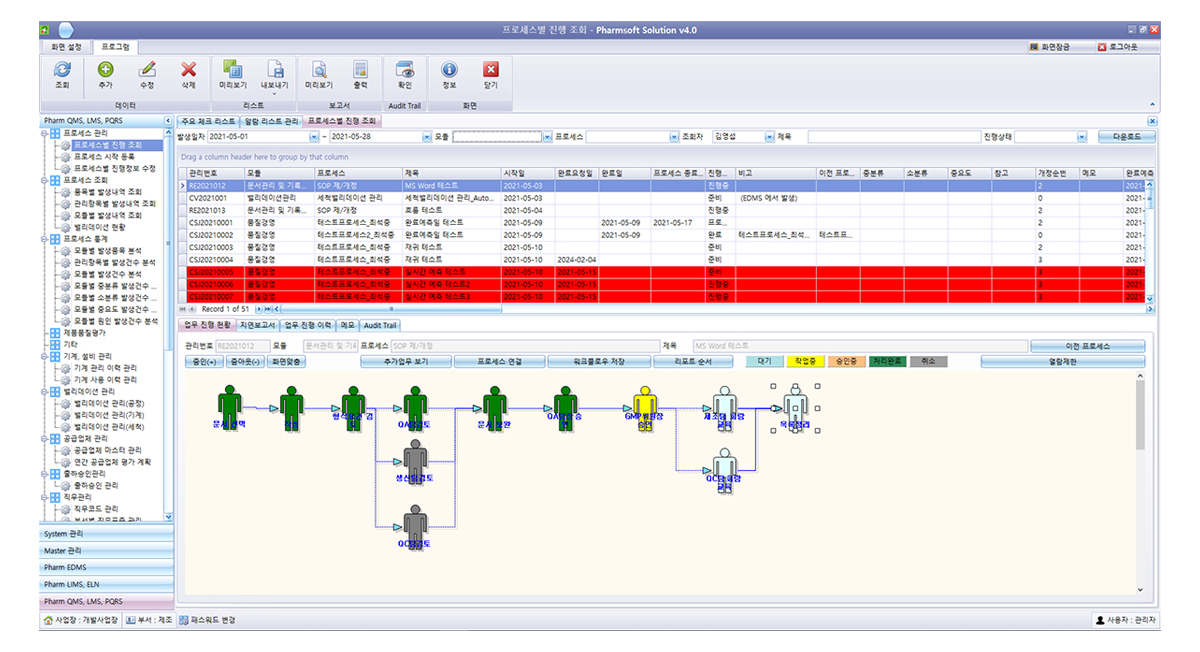Select the yellow GMP위원장 승인 workflow node
This screenshot has width=1200, height=652.
pos(645,407)
